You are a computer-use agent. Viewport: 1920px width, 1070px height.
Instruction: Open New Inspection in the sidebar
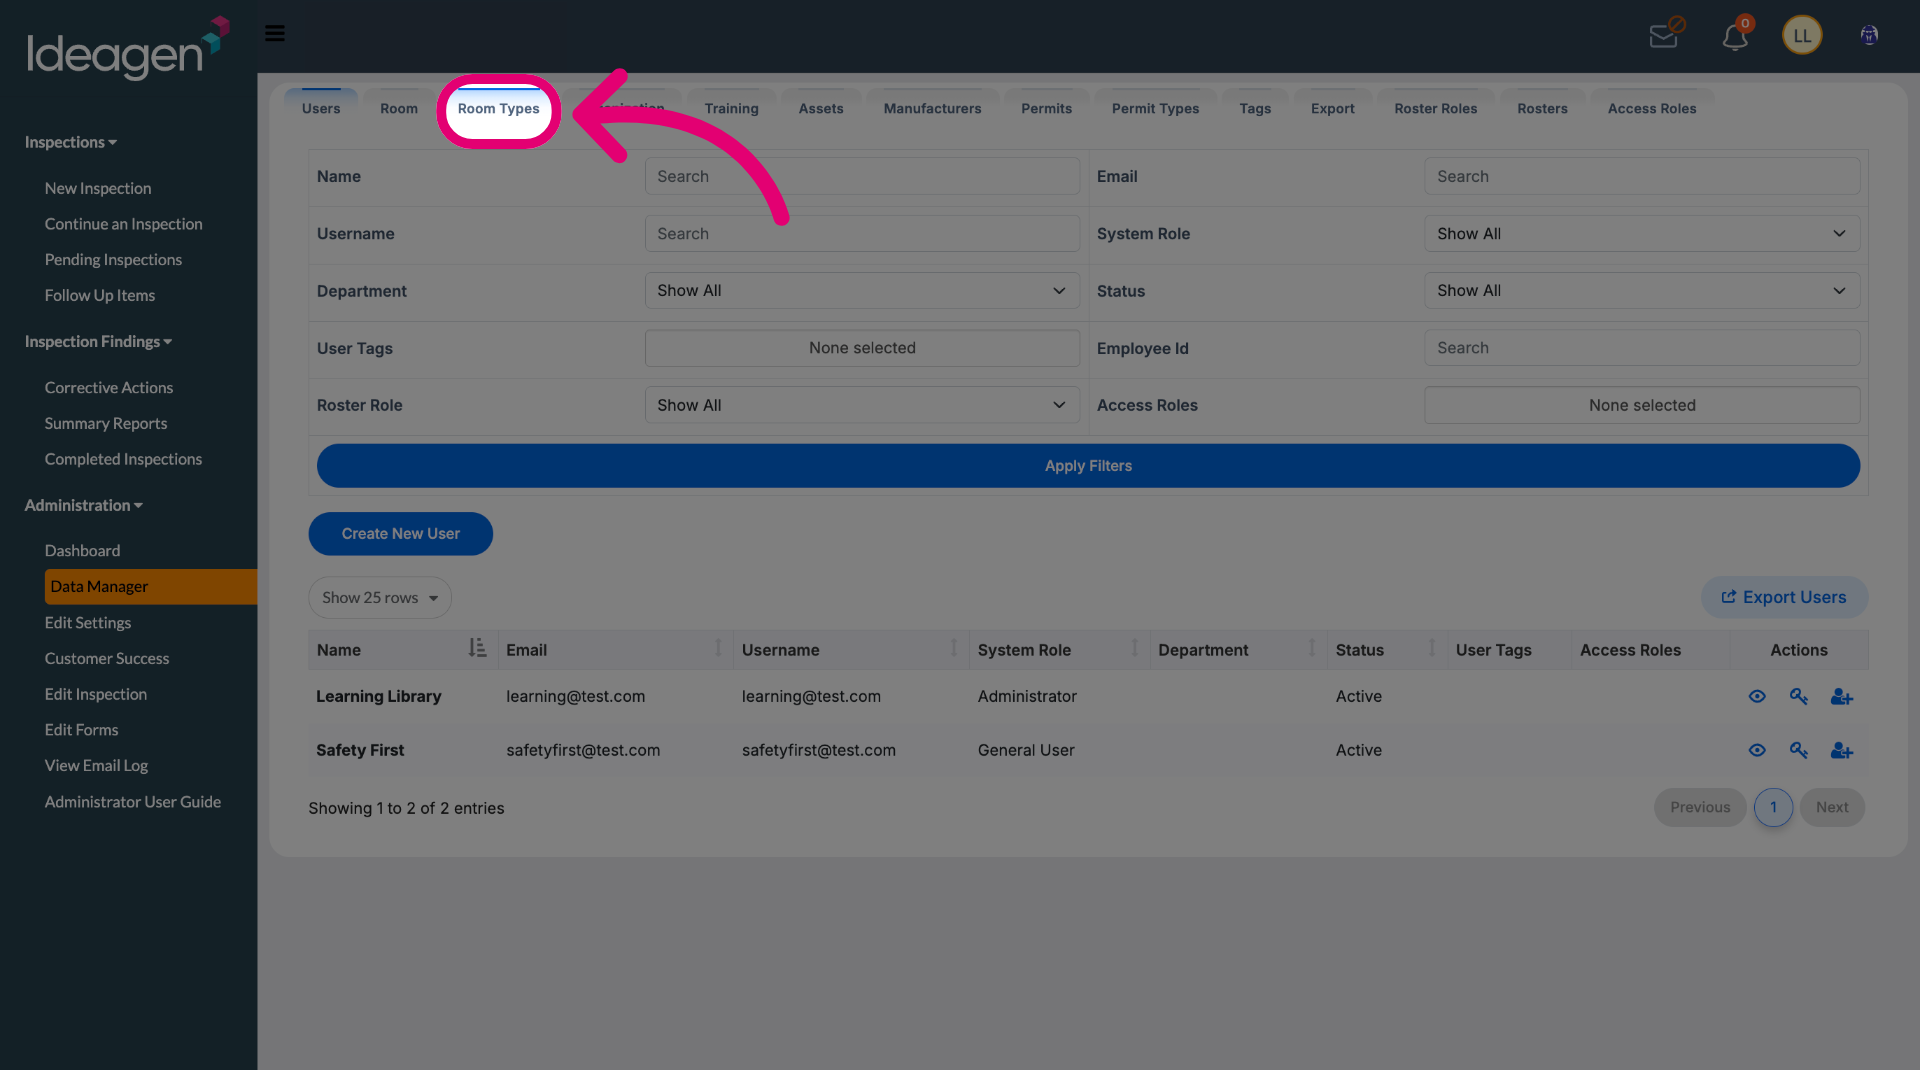click(98, 188)
